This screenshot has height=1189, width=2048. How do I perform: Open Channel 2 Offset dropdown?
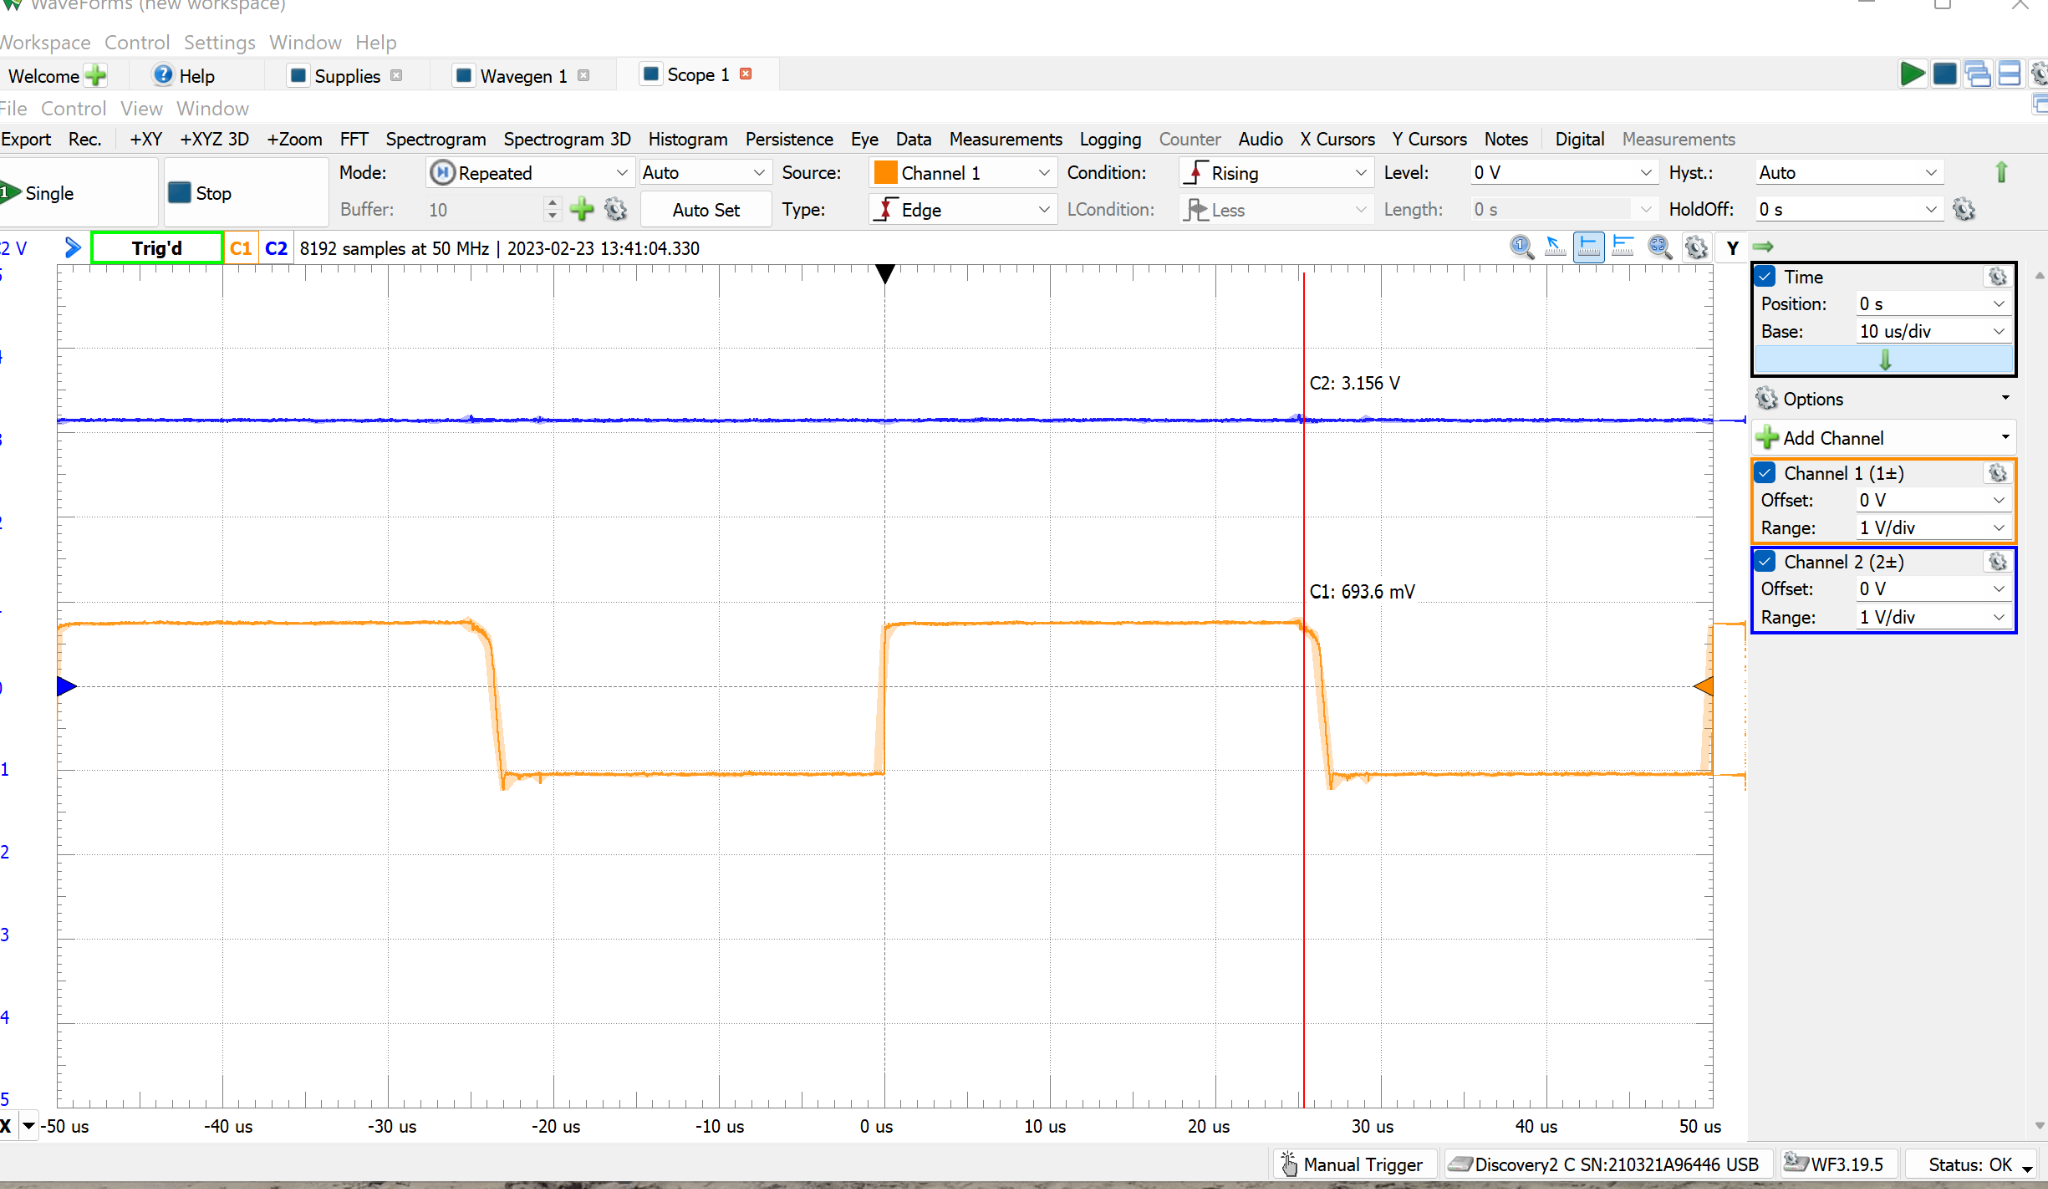[x=1932, y=590]
